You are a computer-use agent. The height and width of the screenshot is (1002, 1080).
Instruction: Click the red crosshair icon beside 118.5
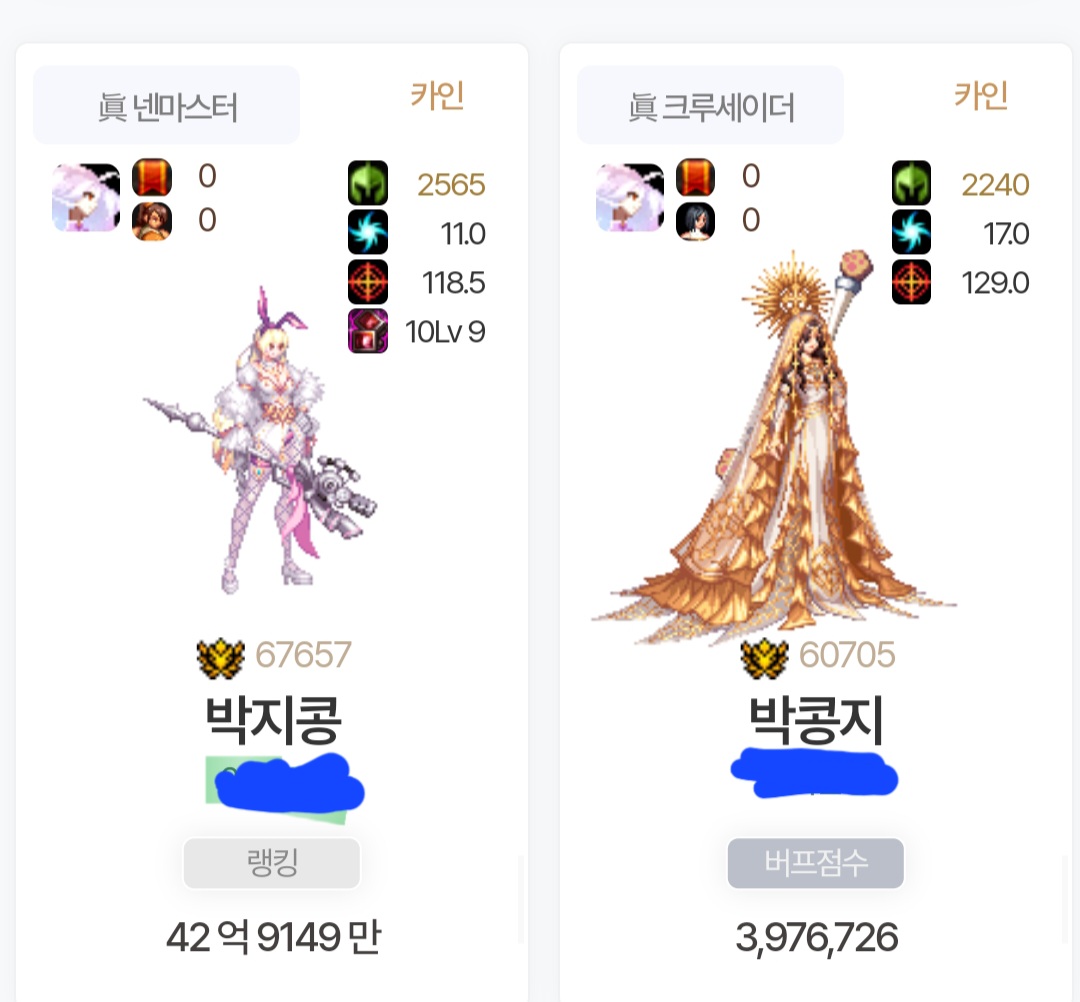(368, 282)
